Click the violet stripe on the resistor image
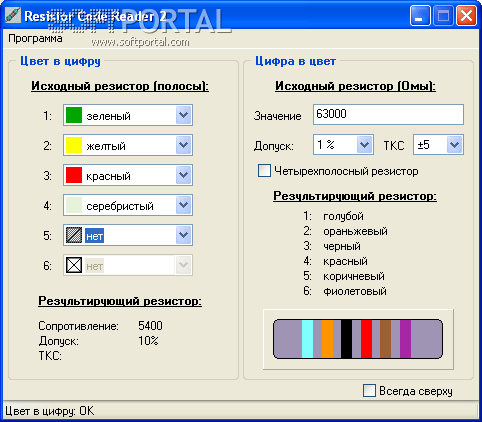The image size is (482, 422). 405,339
